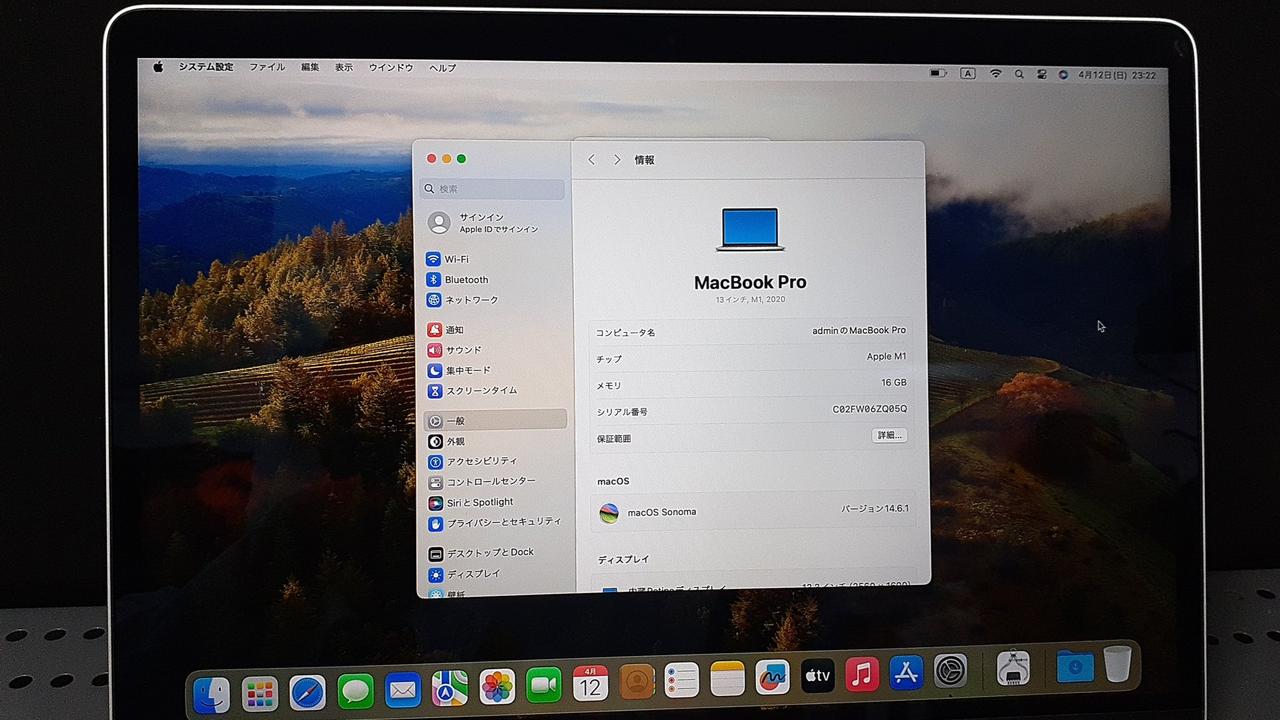The image size is (1280, 720).
Task: Open Wi-Fi settings in sidebar
Action: [x=456, y=259]
